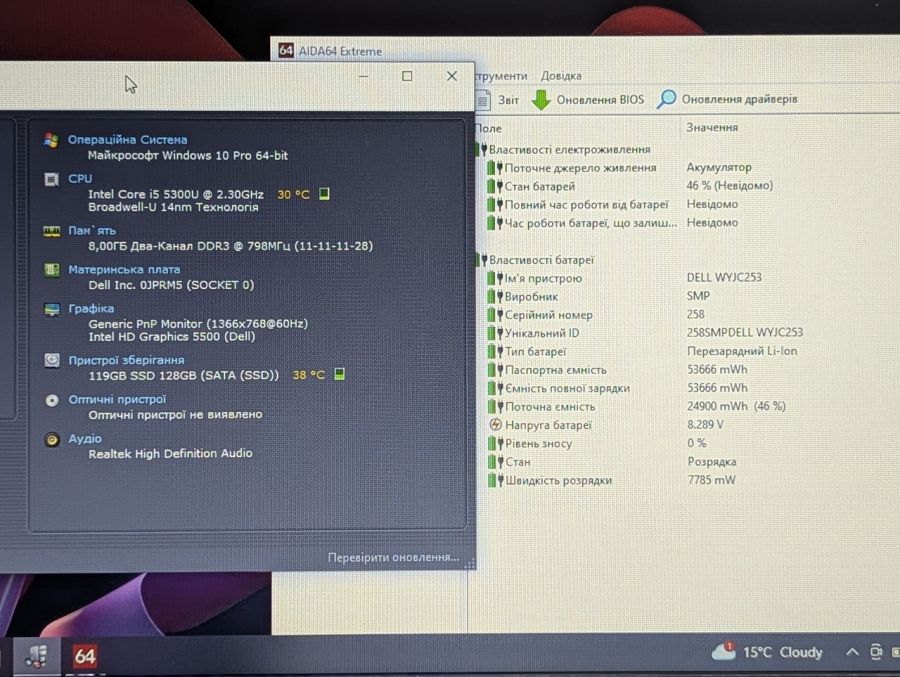Click the motherboard icon

coord(52,269)
